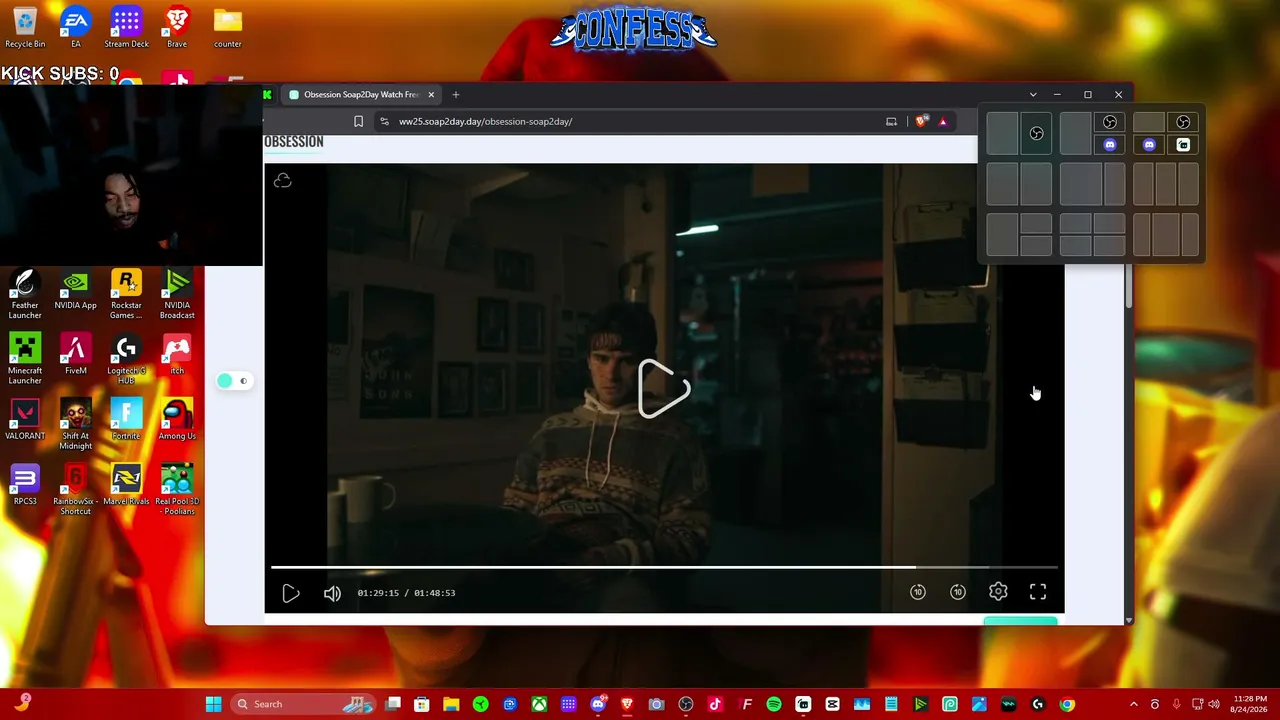Image resolution: width=1280 pixels, height=720 pixels.
Task: Skip the video forward 10 seconds
Action: click(958, 592)
